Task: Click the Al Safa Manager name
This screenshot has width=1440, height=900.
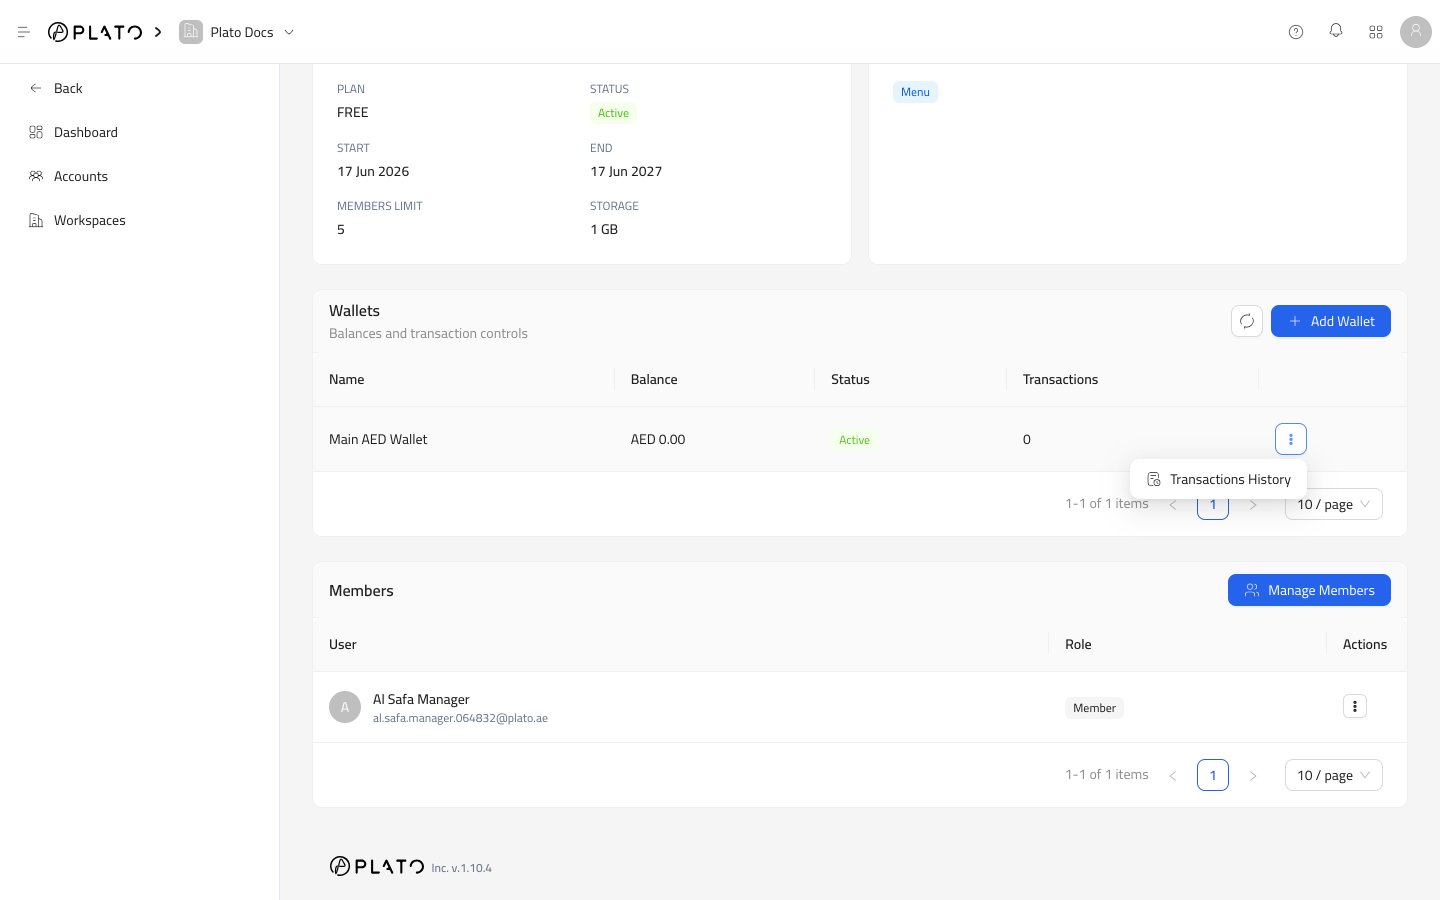Action: (x=421, y=699)
